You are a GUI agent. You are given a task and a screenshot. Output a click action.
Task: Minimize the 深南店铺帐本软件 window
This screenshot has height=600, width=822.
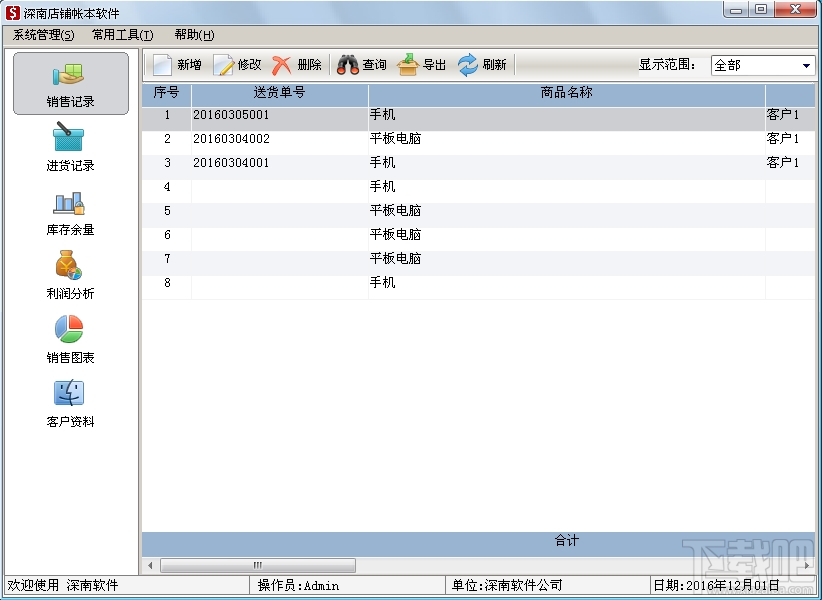(x=737, y=10)
